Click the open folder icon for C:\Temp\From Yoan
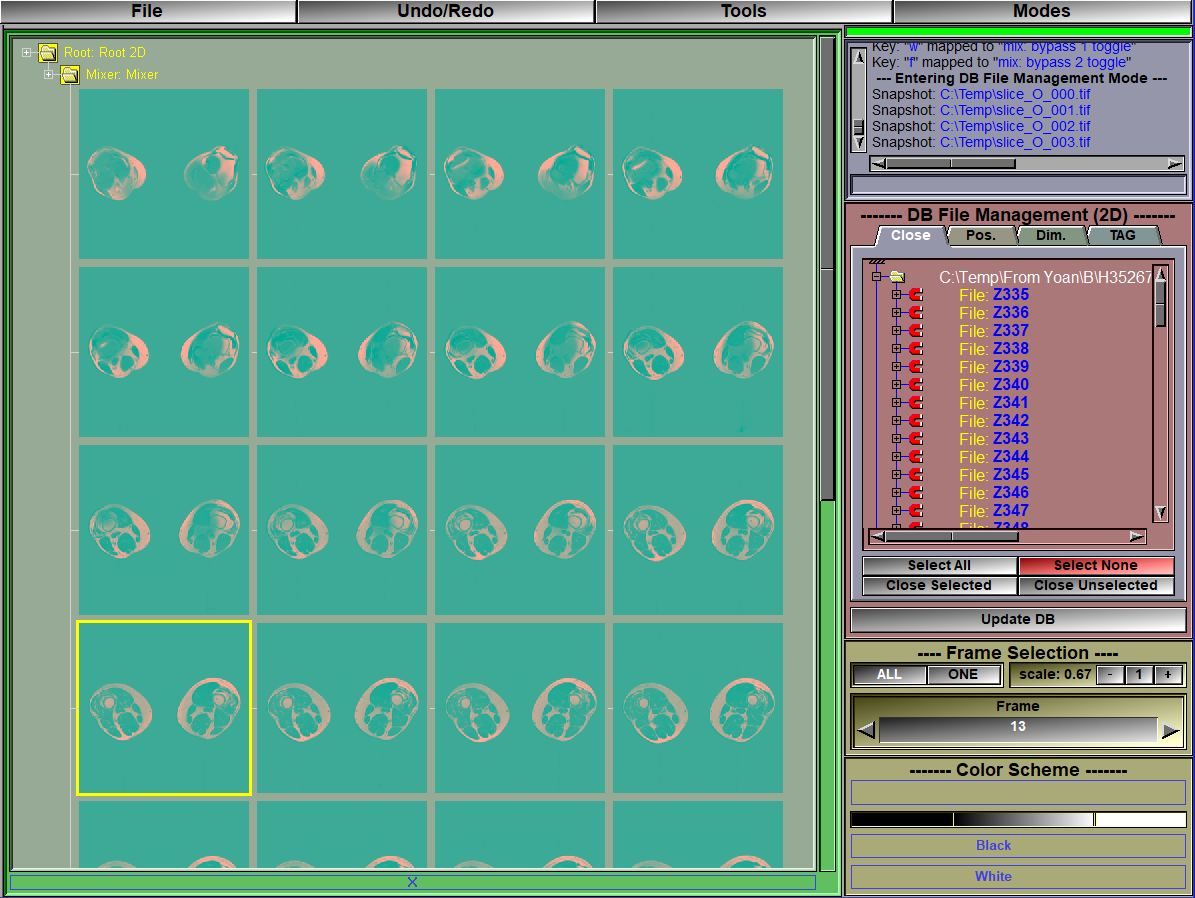The height and width of the screenshot is (898, 1195). (x=897, y=277)
